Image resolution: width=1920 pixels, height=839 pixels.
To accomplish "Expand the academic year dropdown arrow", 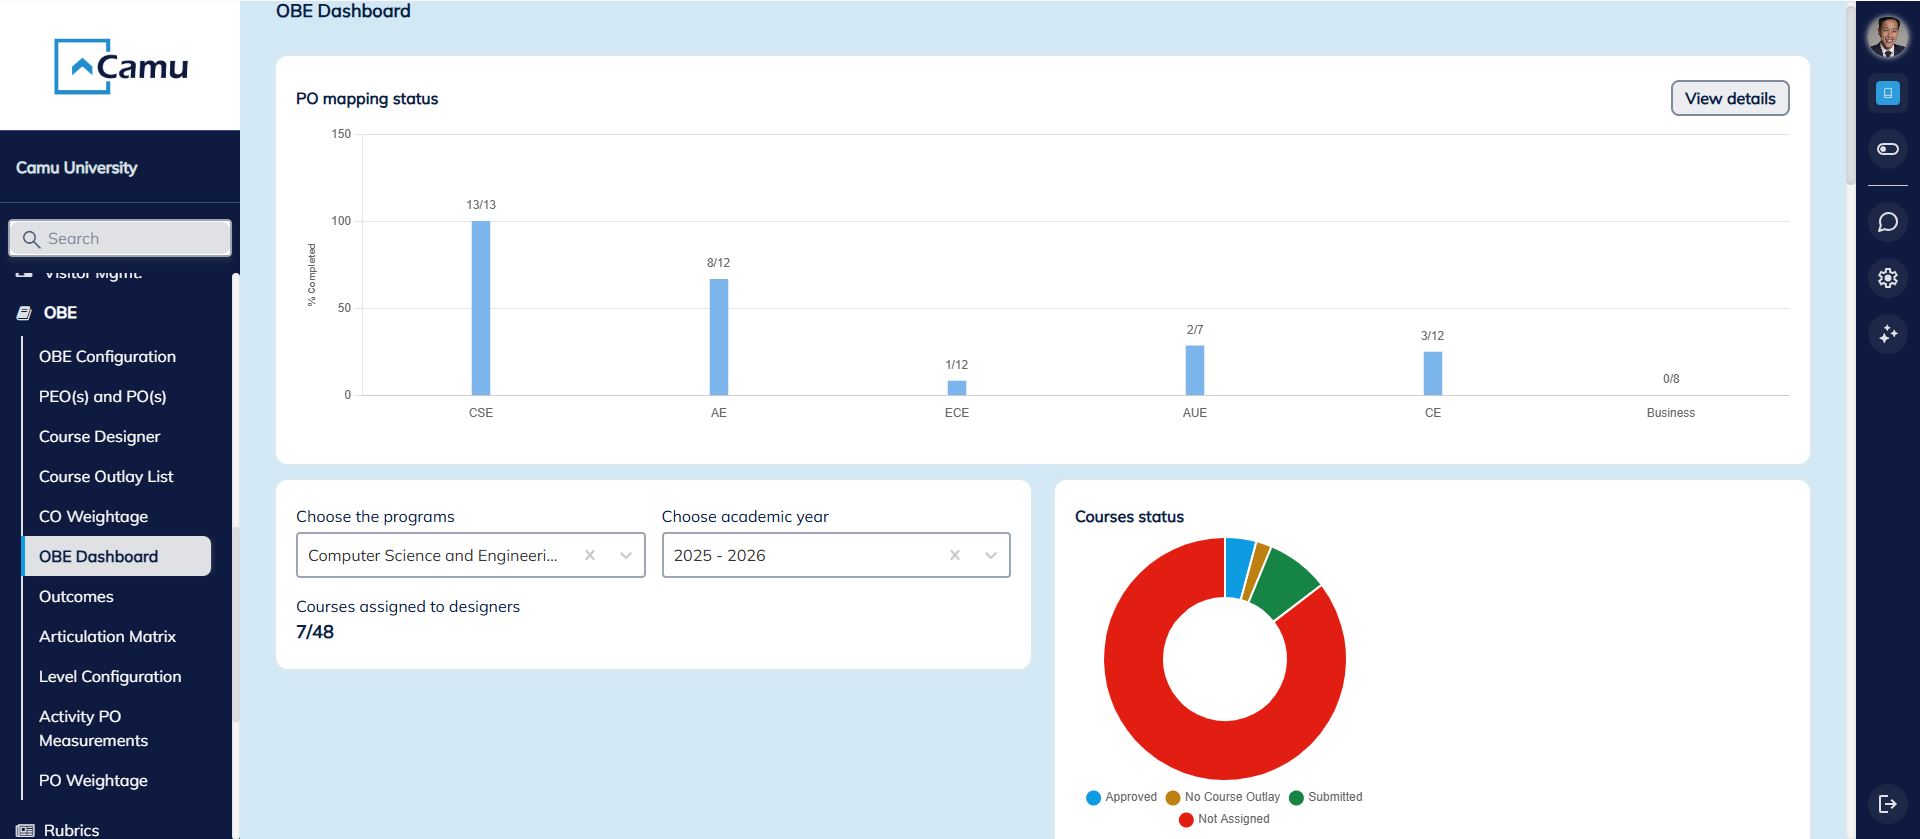I will (x=991, y=556).
